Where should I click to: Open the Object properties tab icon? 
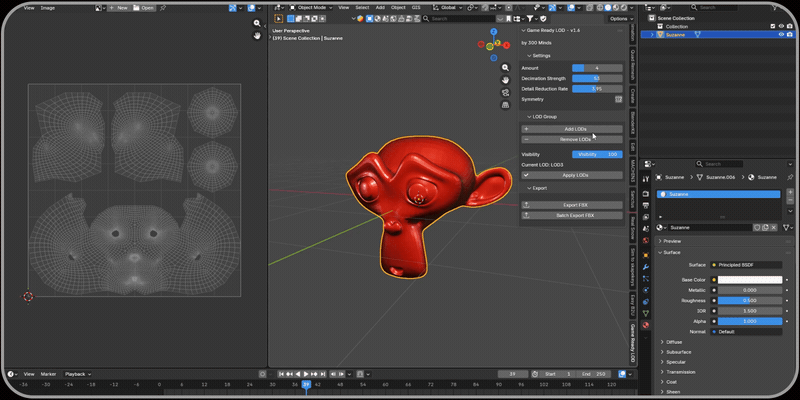[645, 255]
